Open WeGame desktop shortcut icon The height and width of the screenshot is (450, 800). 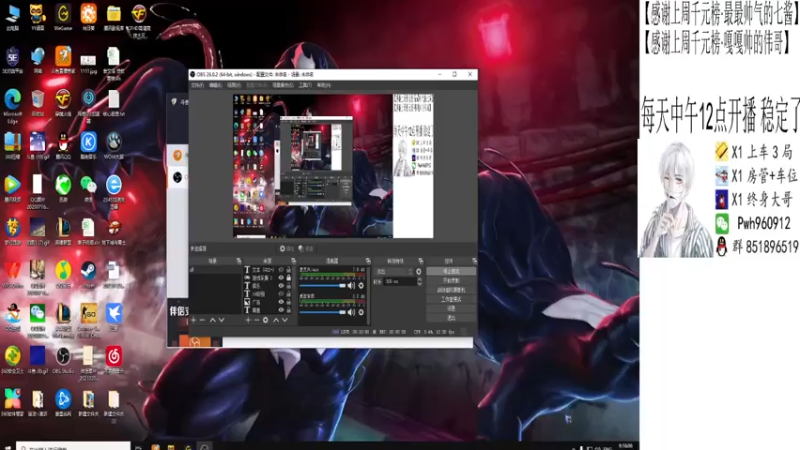(63, 17)
